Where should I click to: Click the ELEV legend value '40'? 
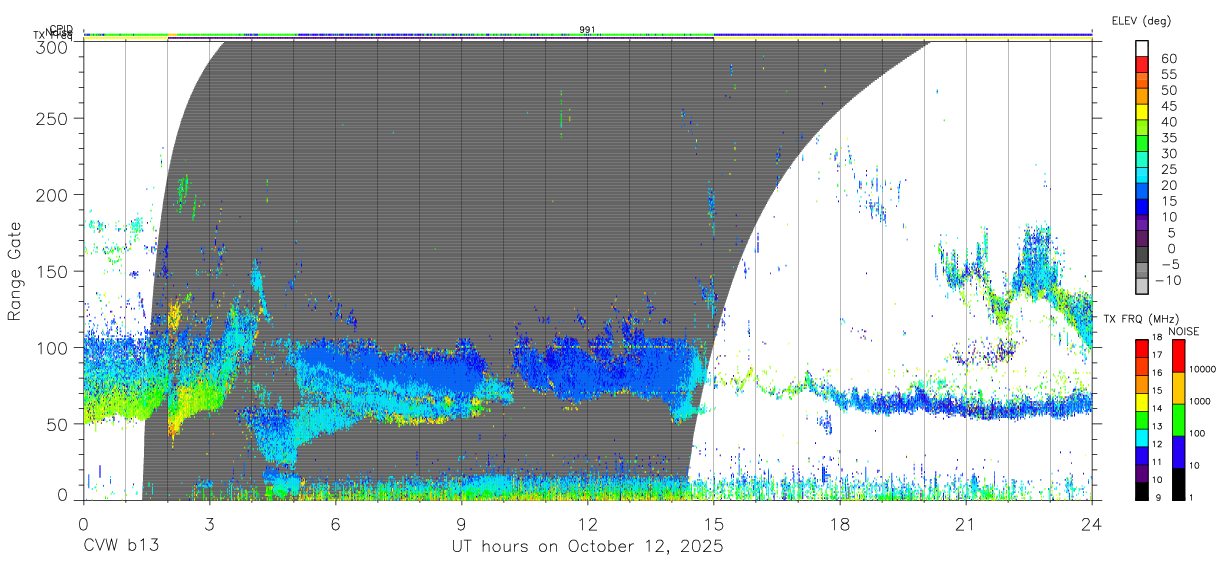pos(1168,121)
